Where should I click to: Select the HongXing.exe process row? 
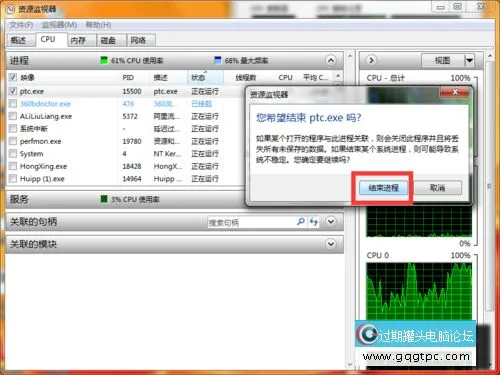pyautogui.click(x=125, y=166)
